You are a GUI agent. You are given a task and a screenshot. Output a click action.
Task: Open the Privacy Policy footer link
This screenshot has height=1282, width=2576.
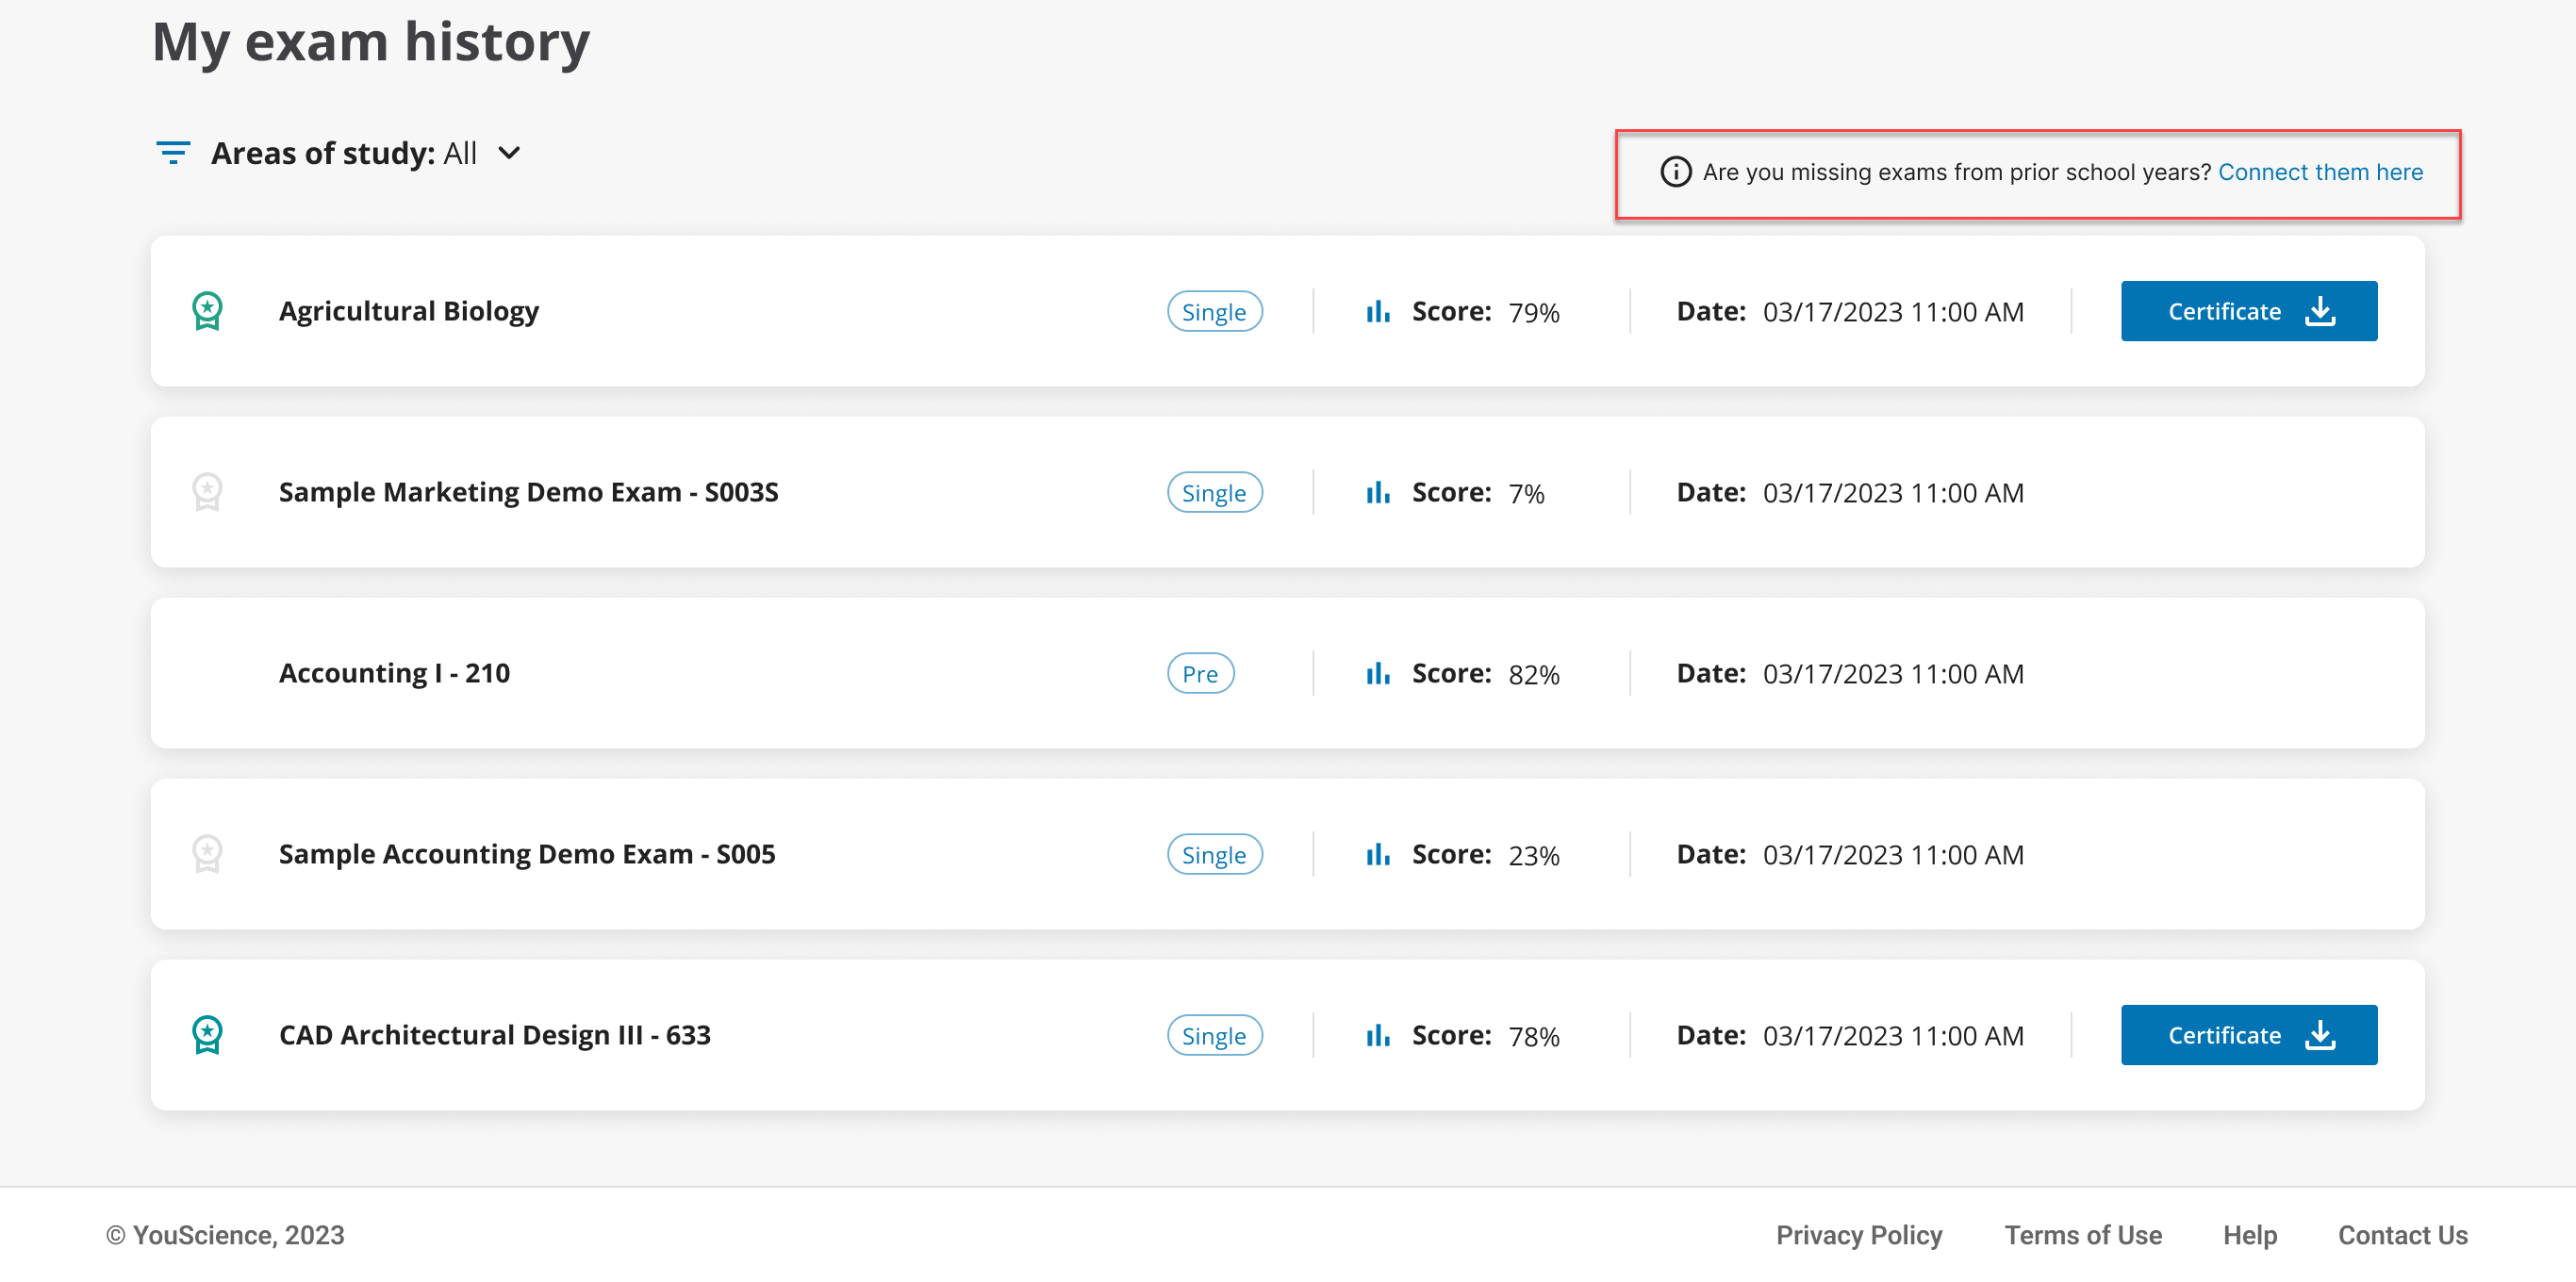[x=1858, y=1235]
